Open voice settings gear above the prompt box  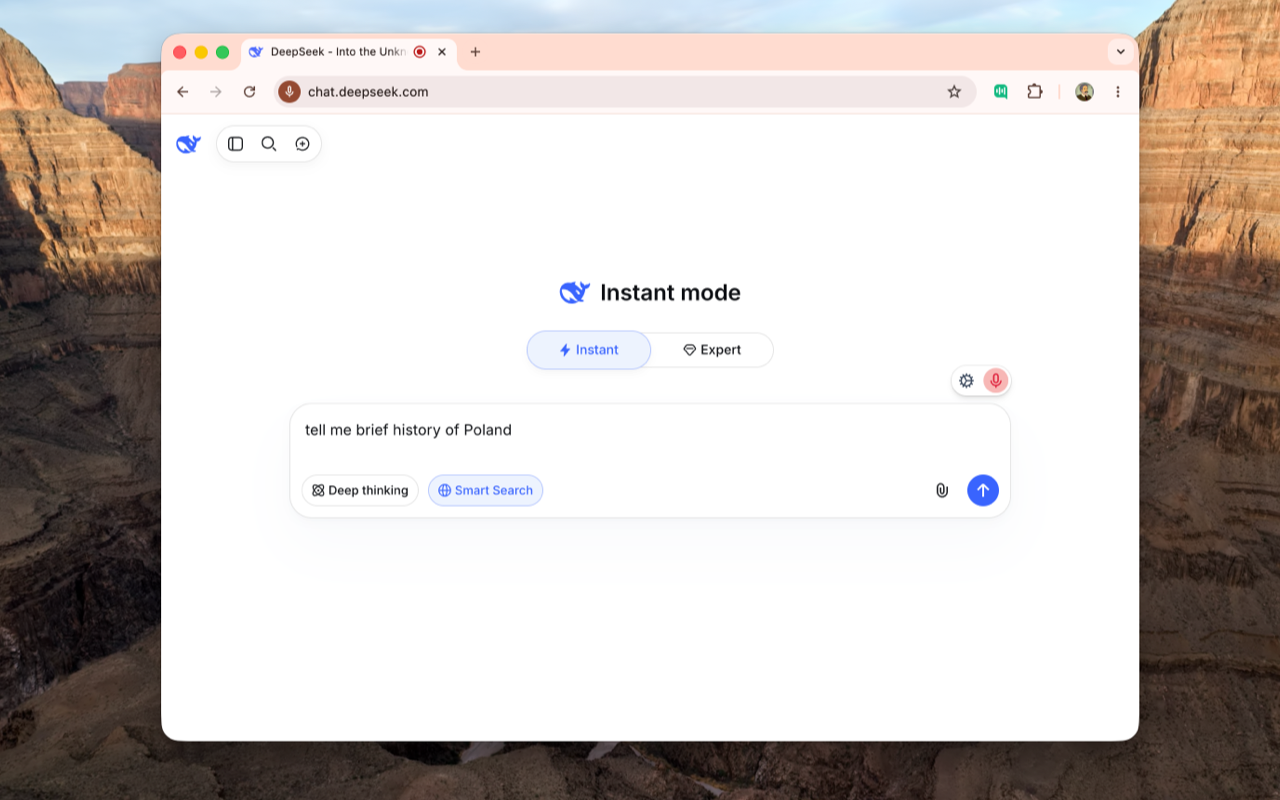[966, 381]
